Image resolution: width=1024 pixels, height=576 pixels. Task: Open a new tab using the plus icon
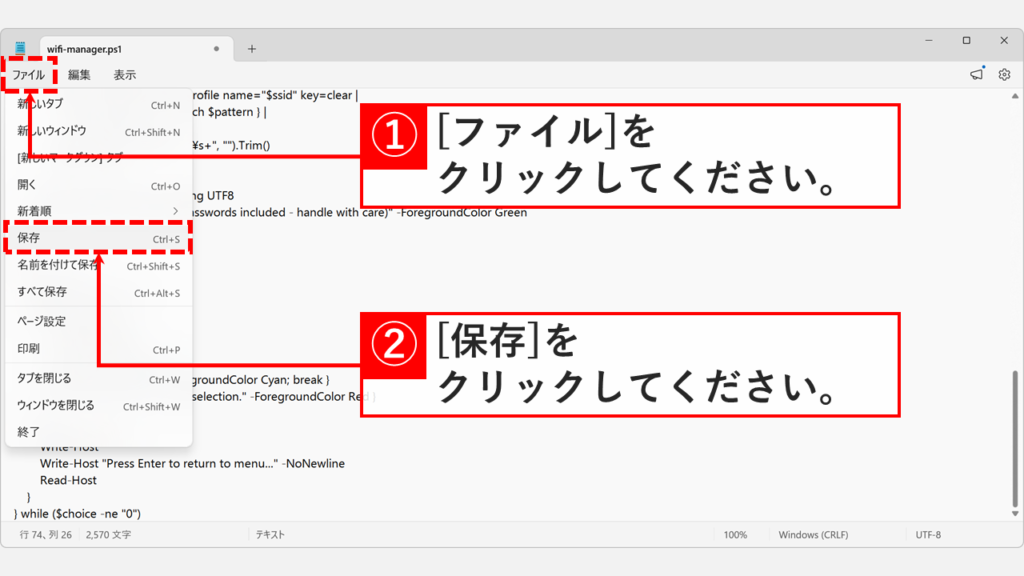tap(252, 47)
